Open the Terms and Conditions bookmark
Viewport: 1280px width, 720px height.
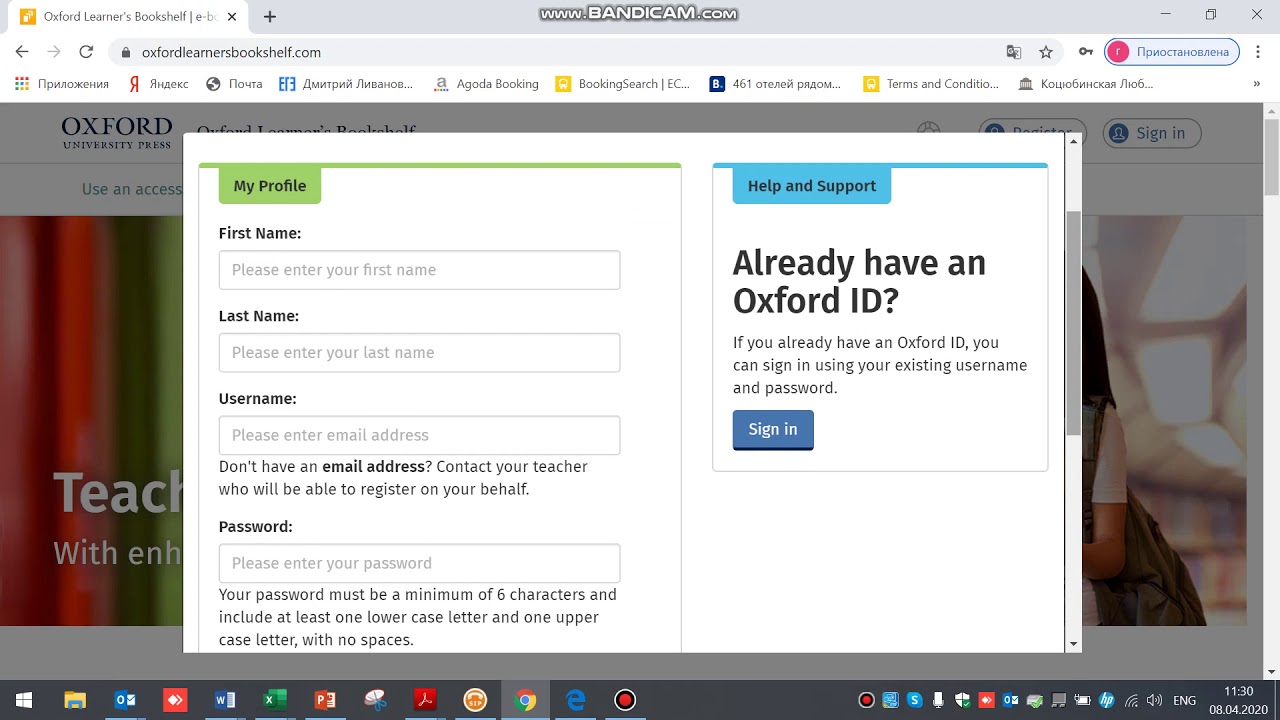tap(931, 84)
